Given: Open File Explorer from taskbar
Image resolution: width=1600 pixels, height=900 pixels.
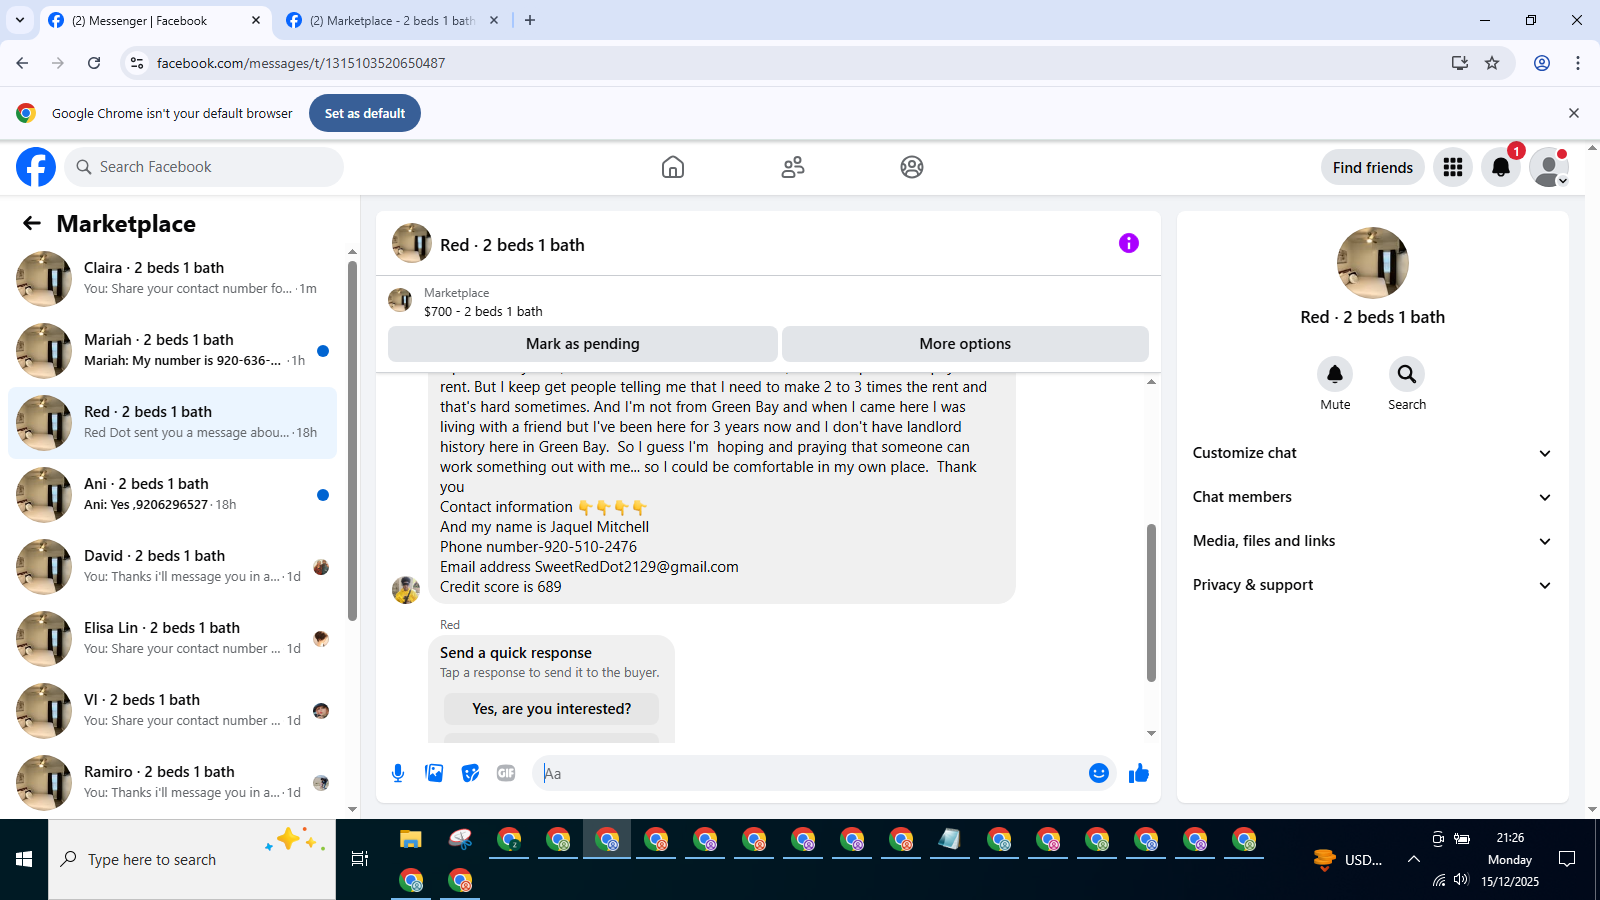Looking at the screenshot, I should pyautogui.click(x=411, y=840).
